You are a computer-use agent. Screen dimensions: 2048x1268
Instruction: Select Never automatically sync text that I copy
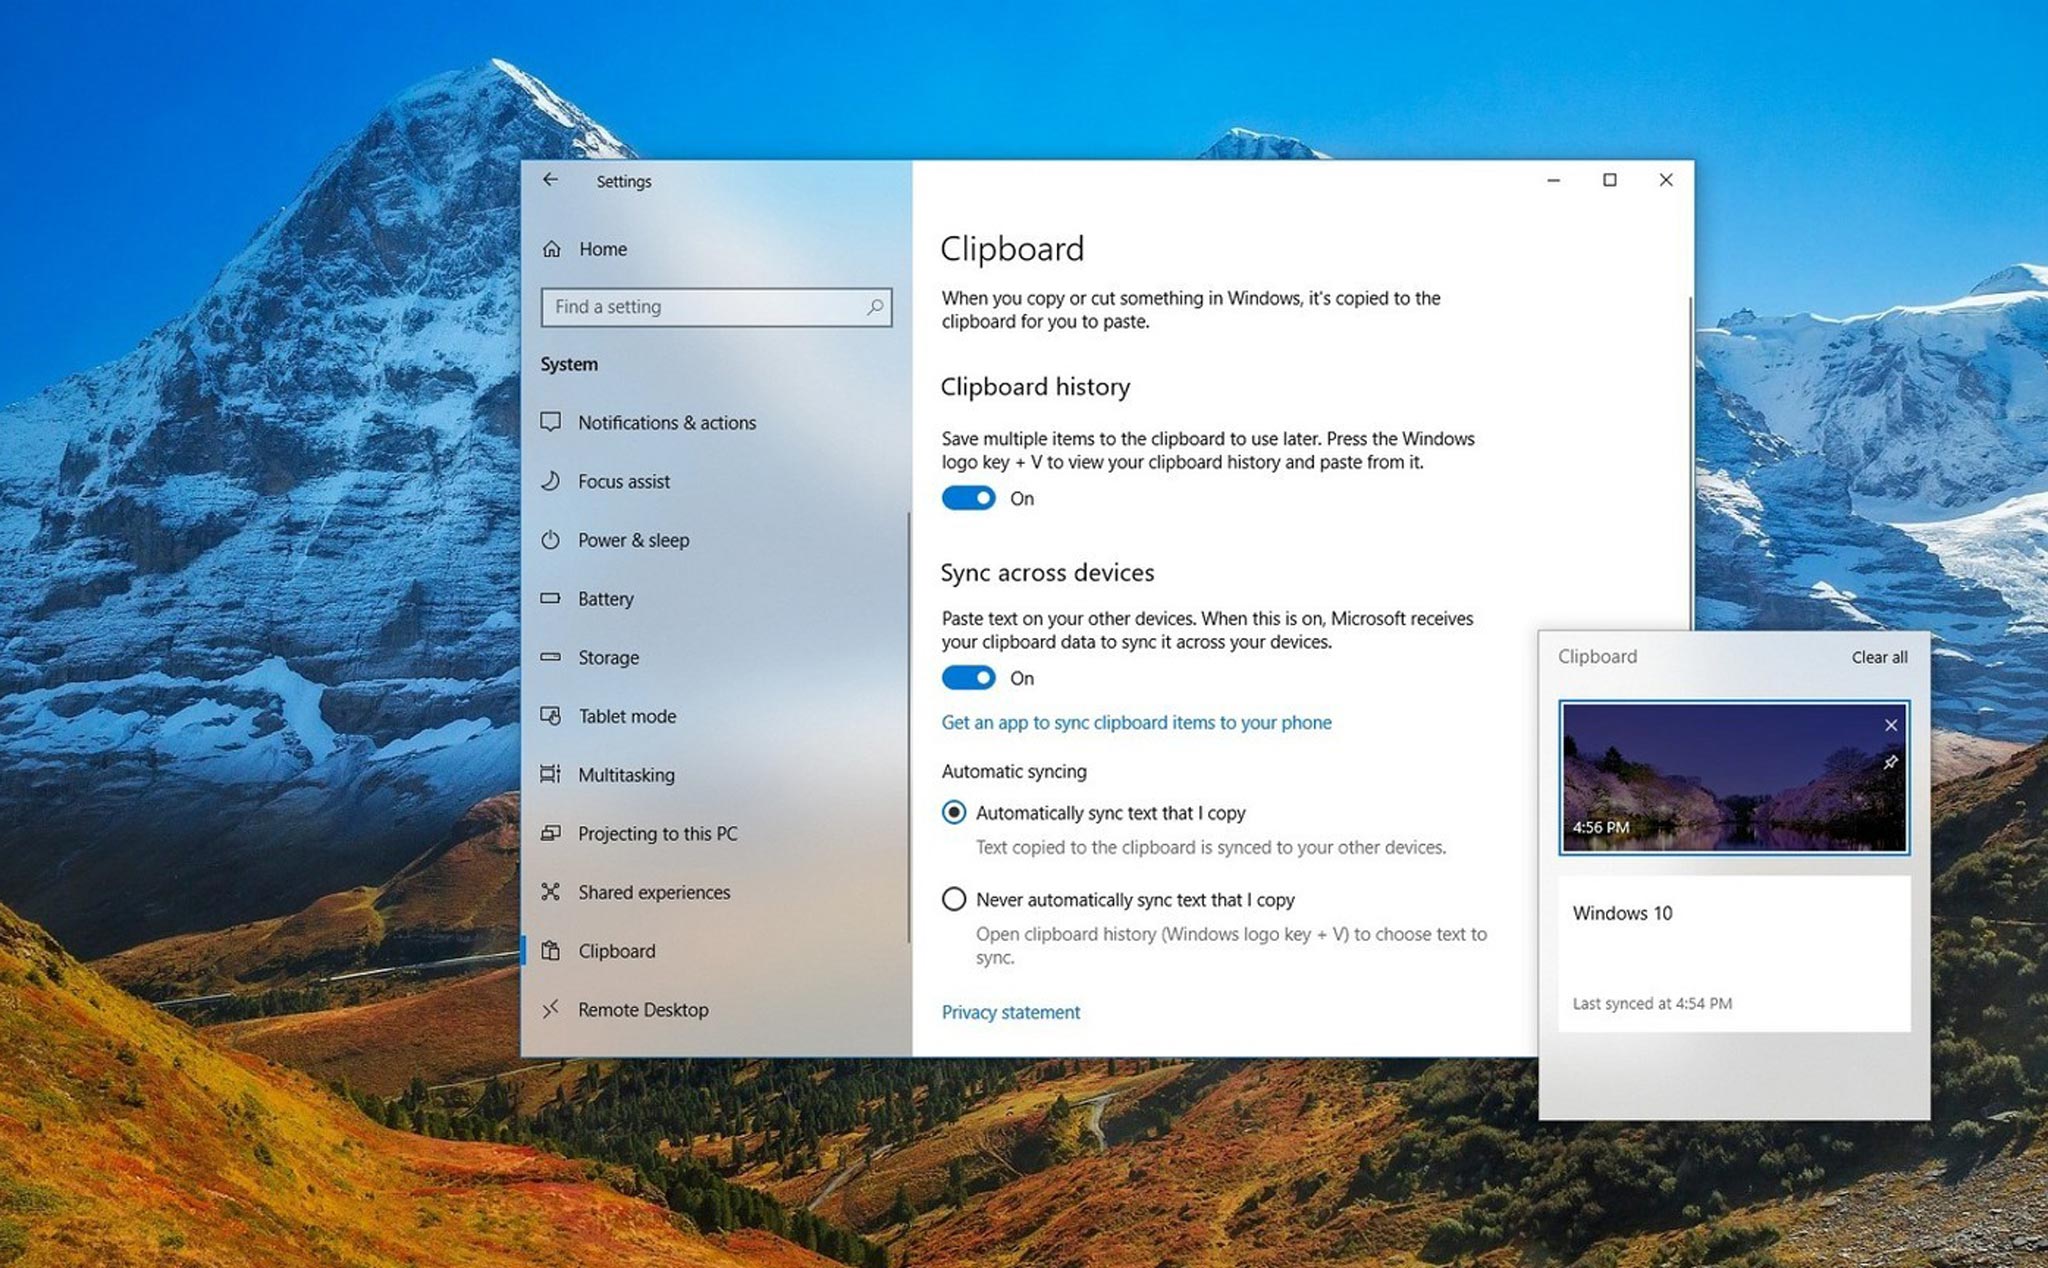click(955, 899)
